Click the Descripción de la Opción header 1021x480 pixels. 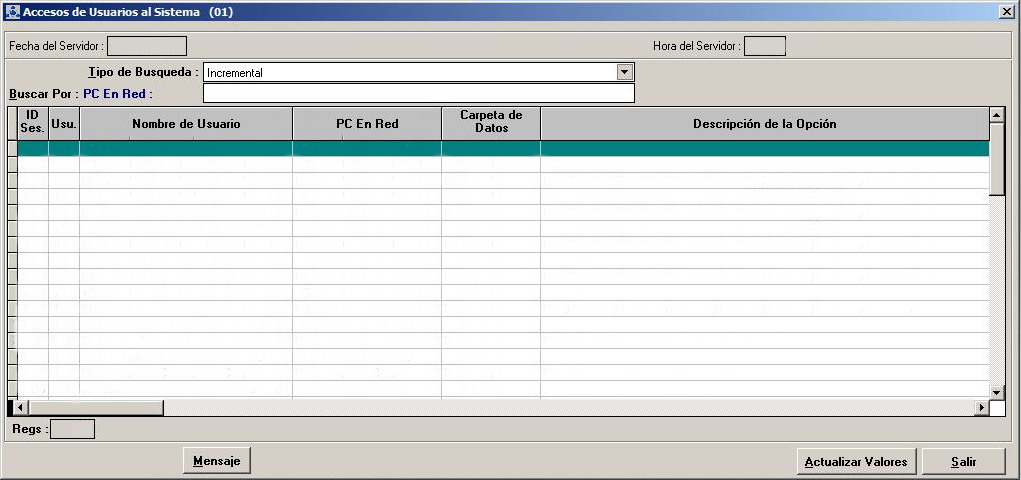click(x=764, y=123)
